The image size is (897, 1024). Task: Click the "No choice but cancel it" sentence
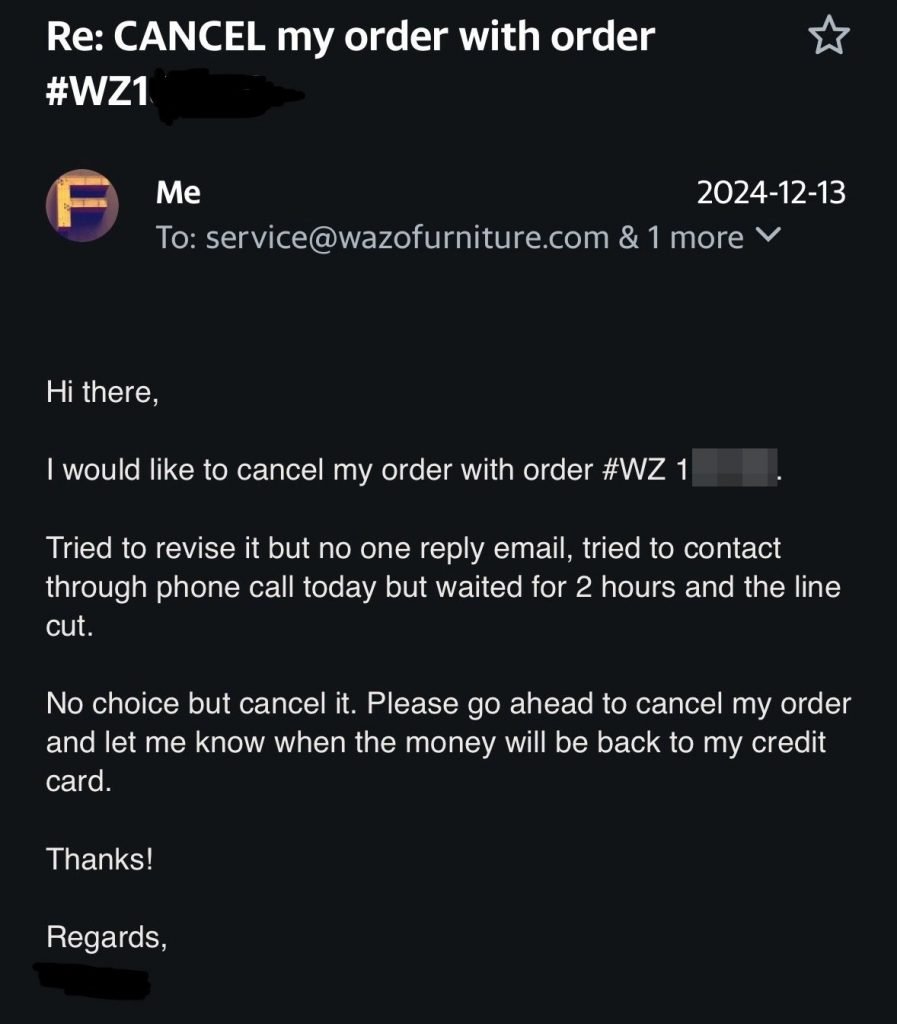click(x=203, y=703)
